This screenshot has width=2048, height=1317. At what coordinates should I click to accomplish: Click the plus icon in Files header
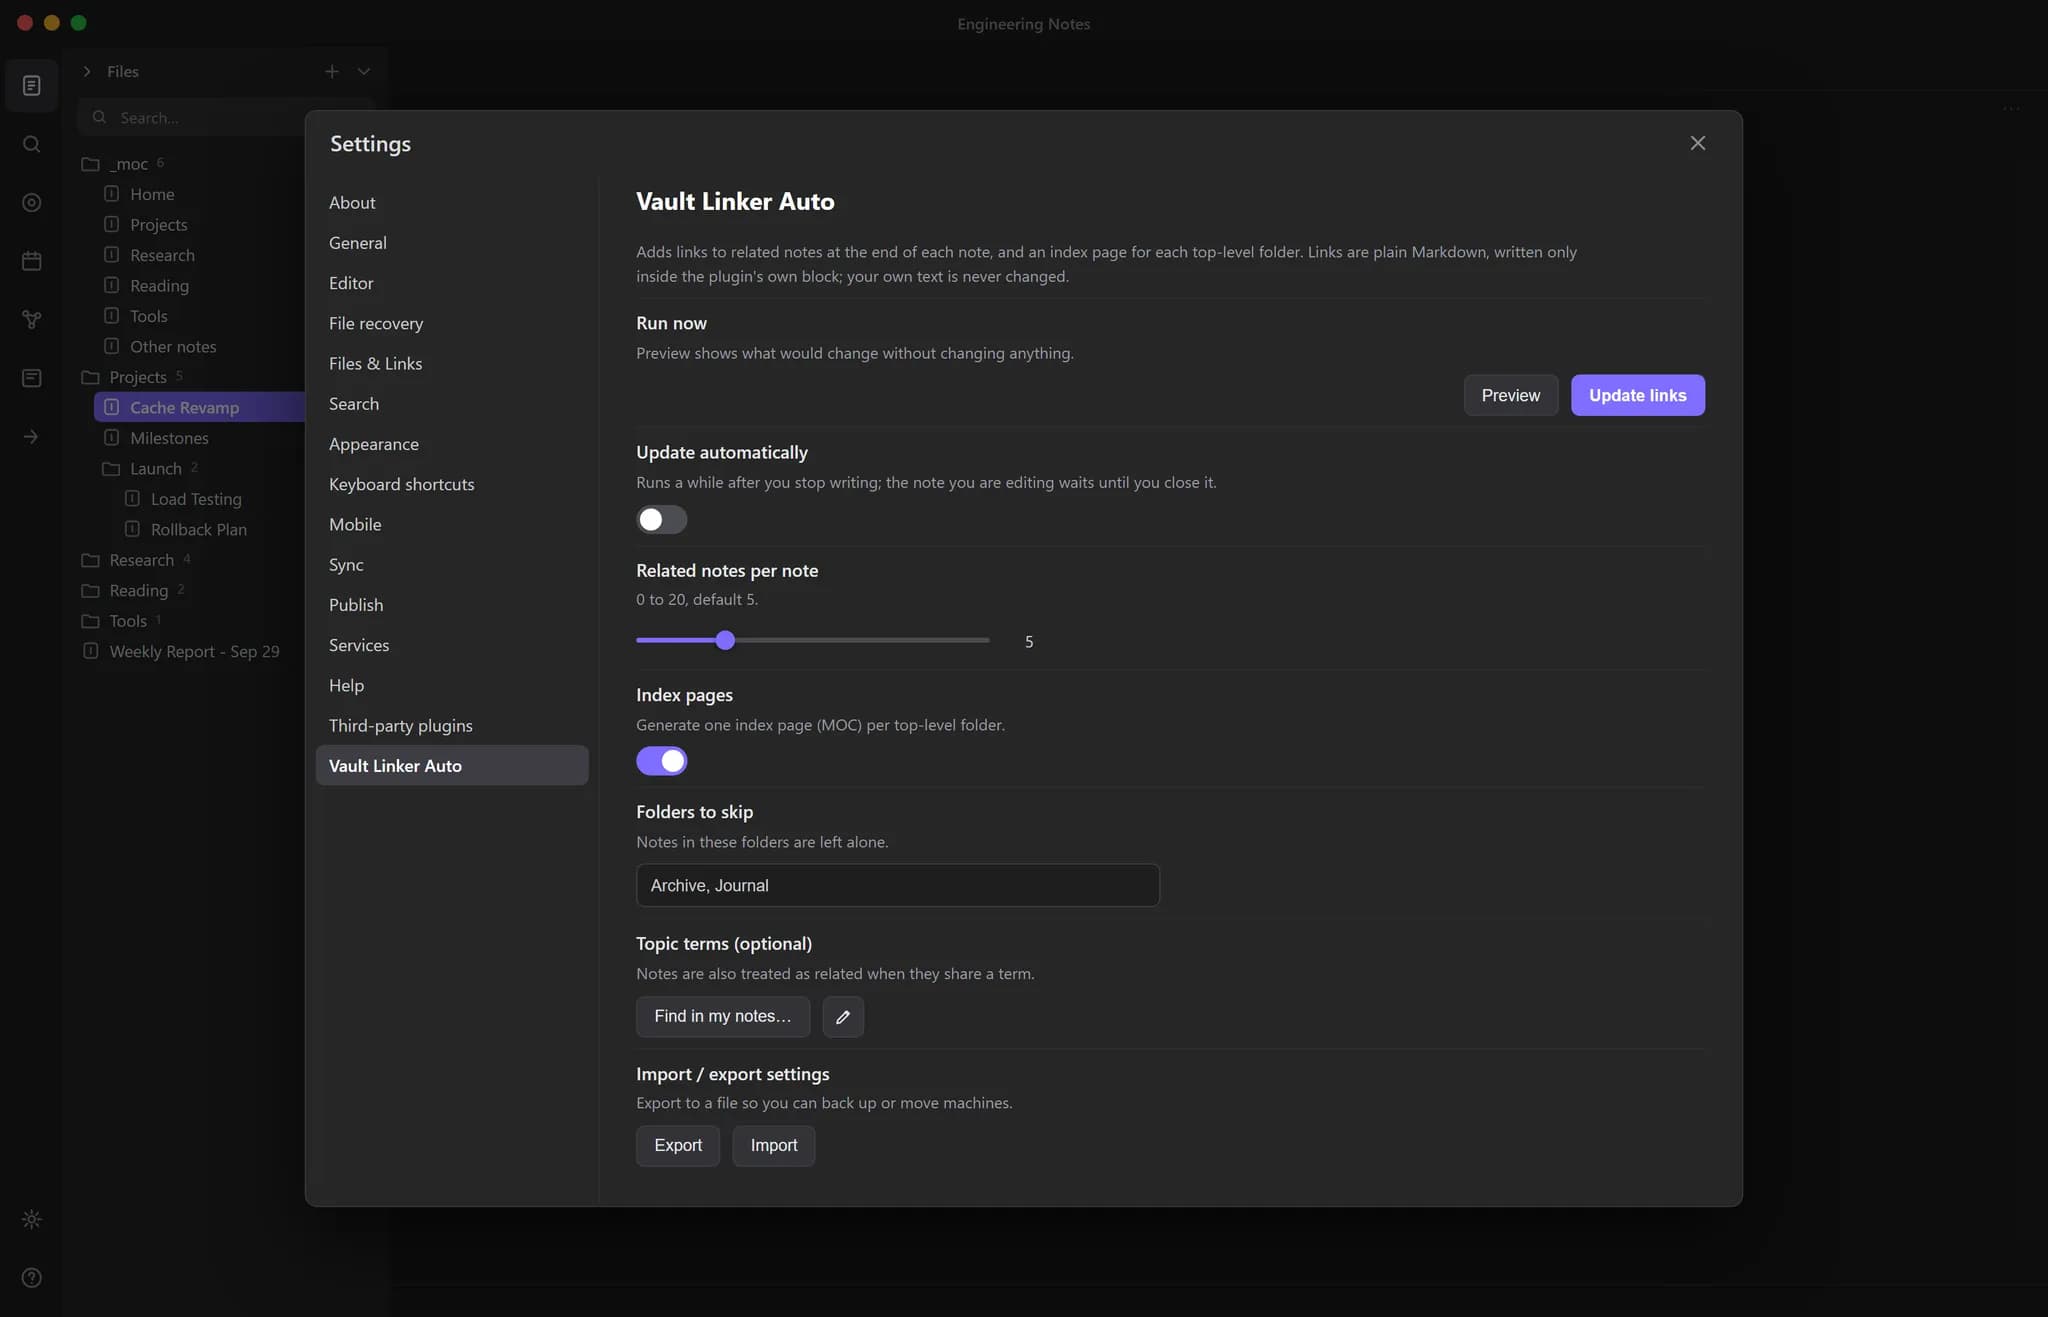click(x=331, y=71)
